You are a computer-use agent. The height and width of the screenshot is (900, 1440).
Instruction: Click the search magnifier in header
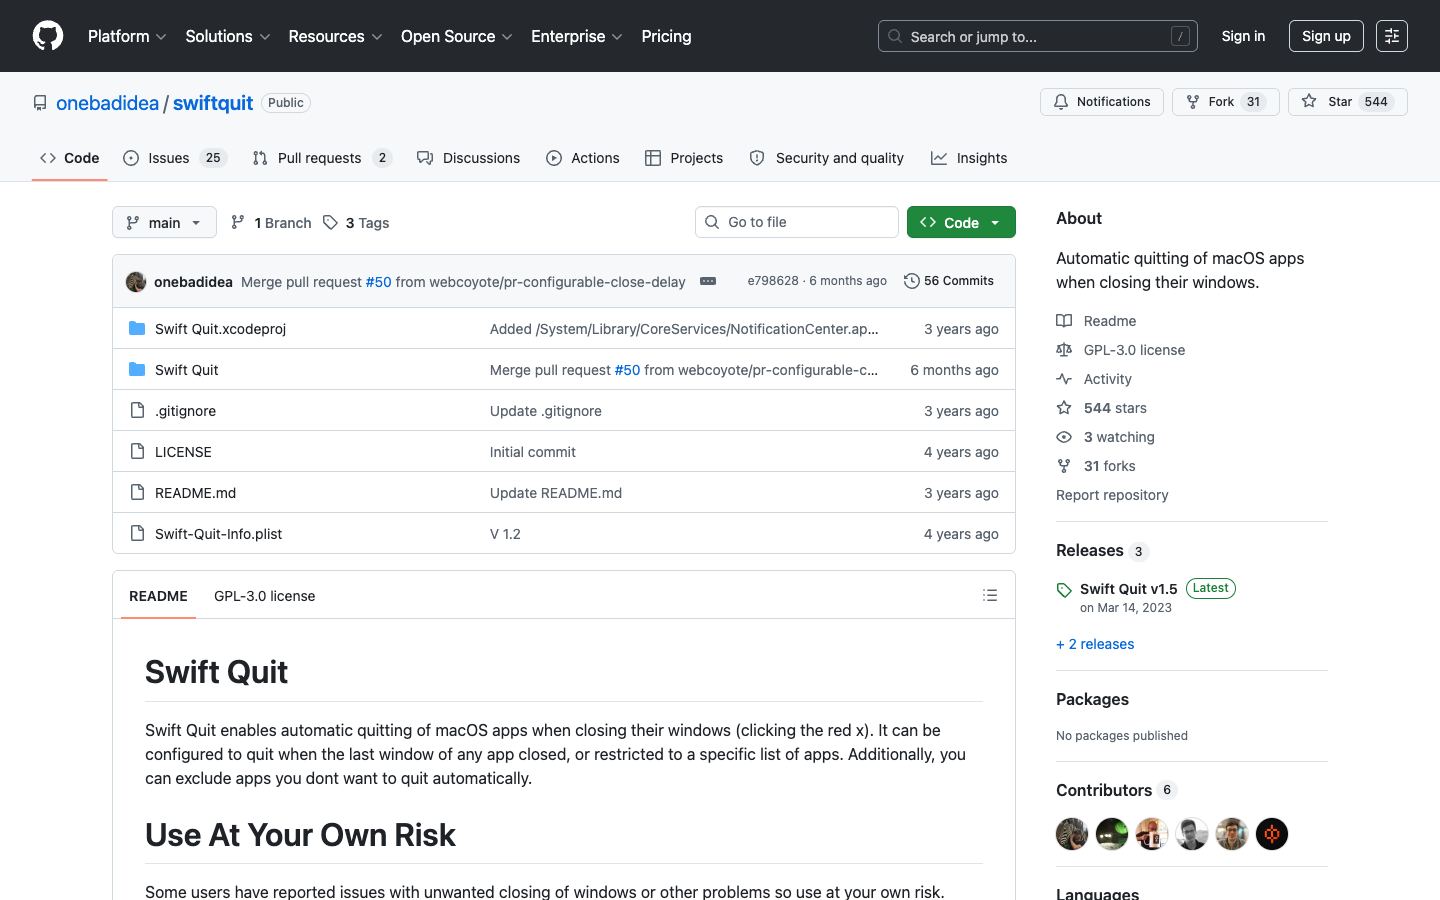click(895, 36)
